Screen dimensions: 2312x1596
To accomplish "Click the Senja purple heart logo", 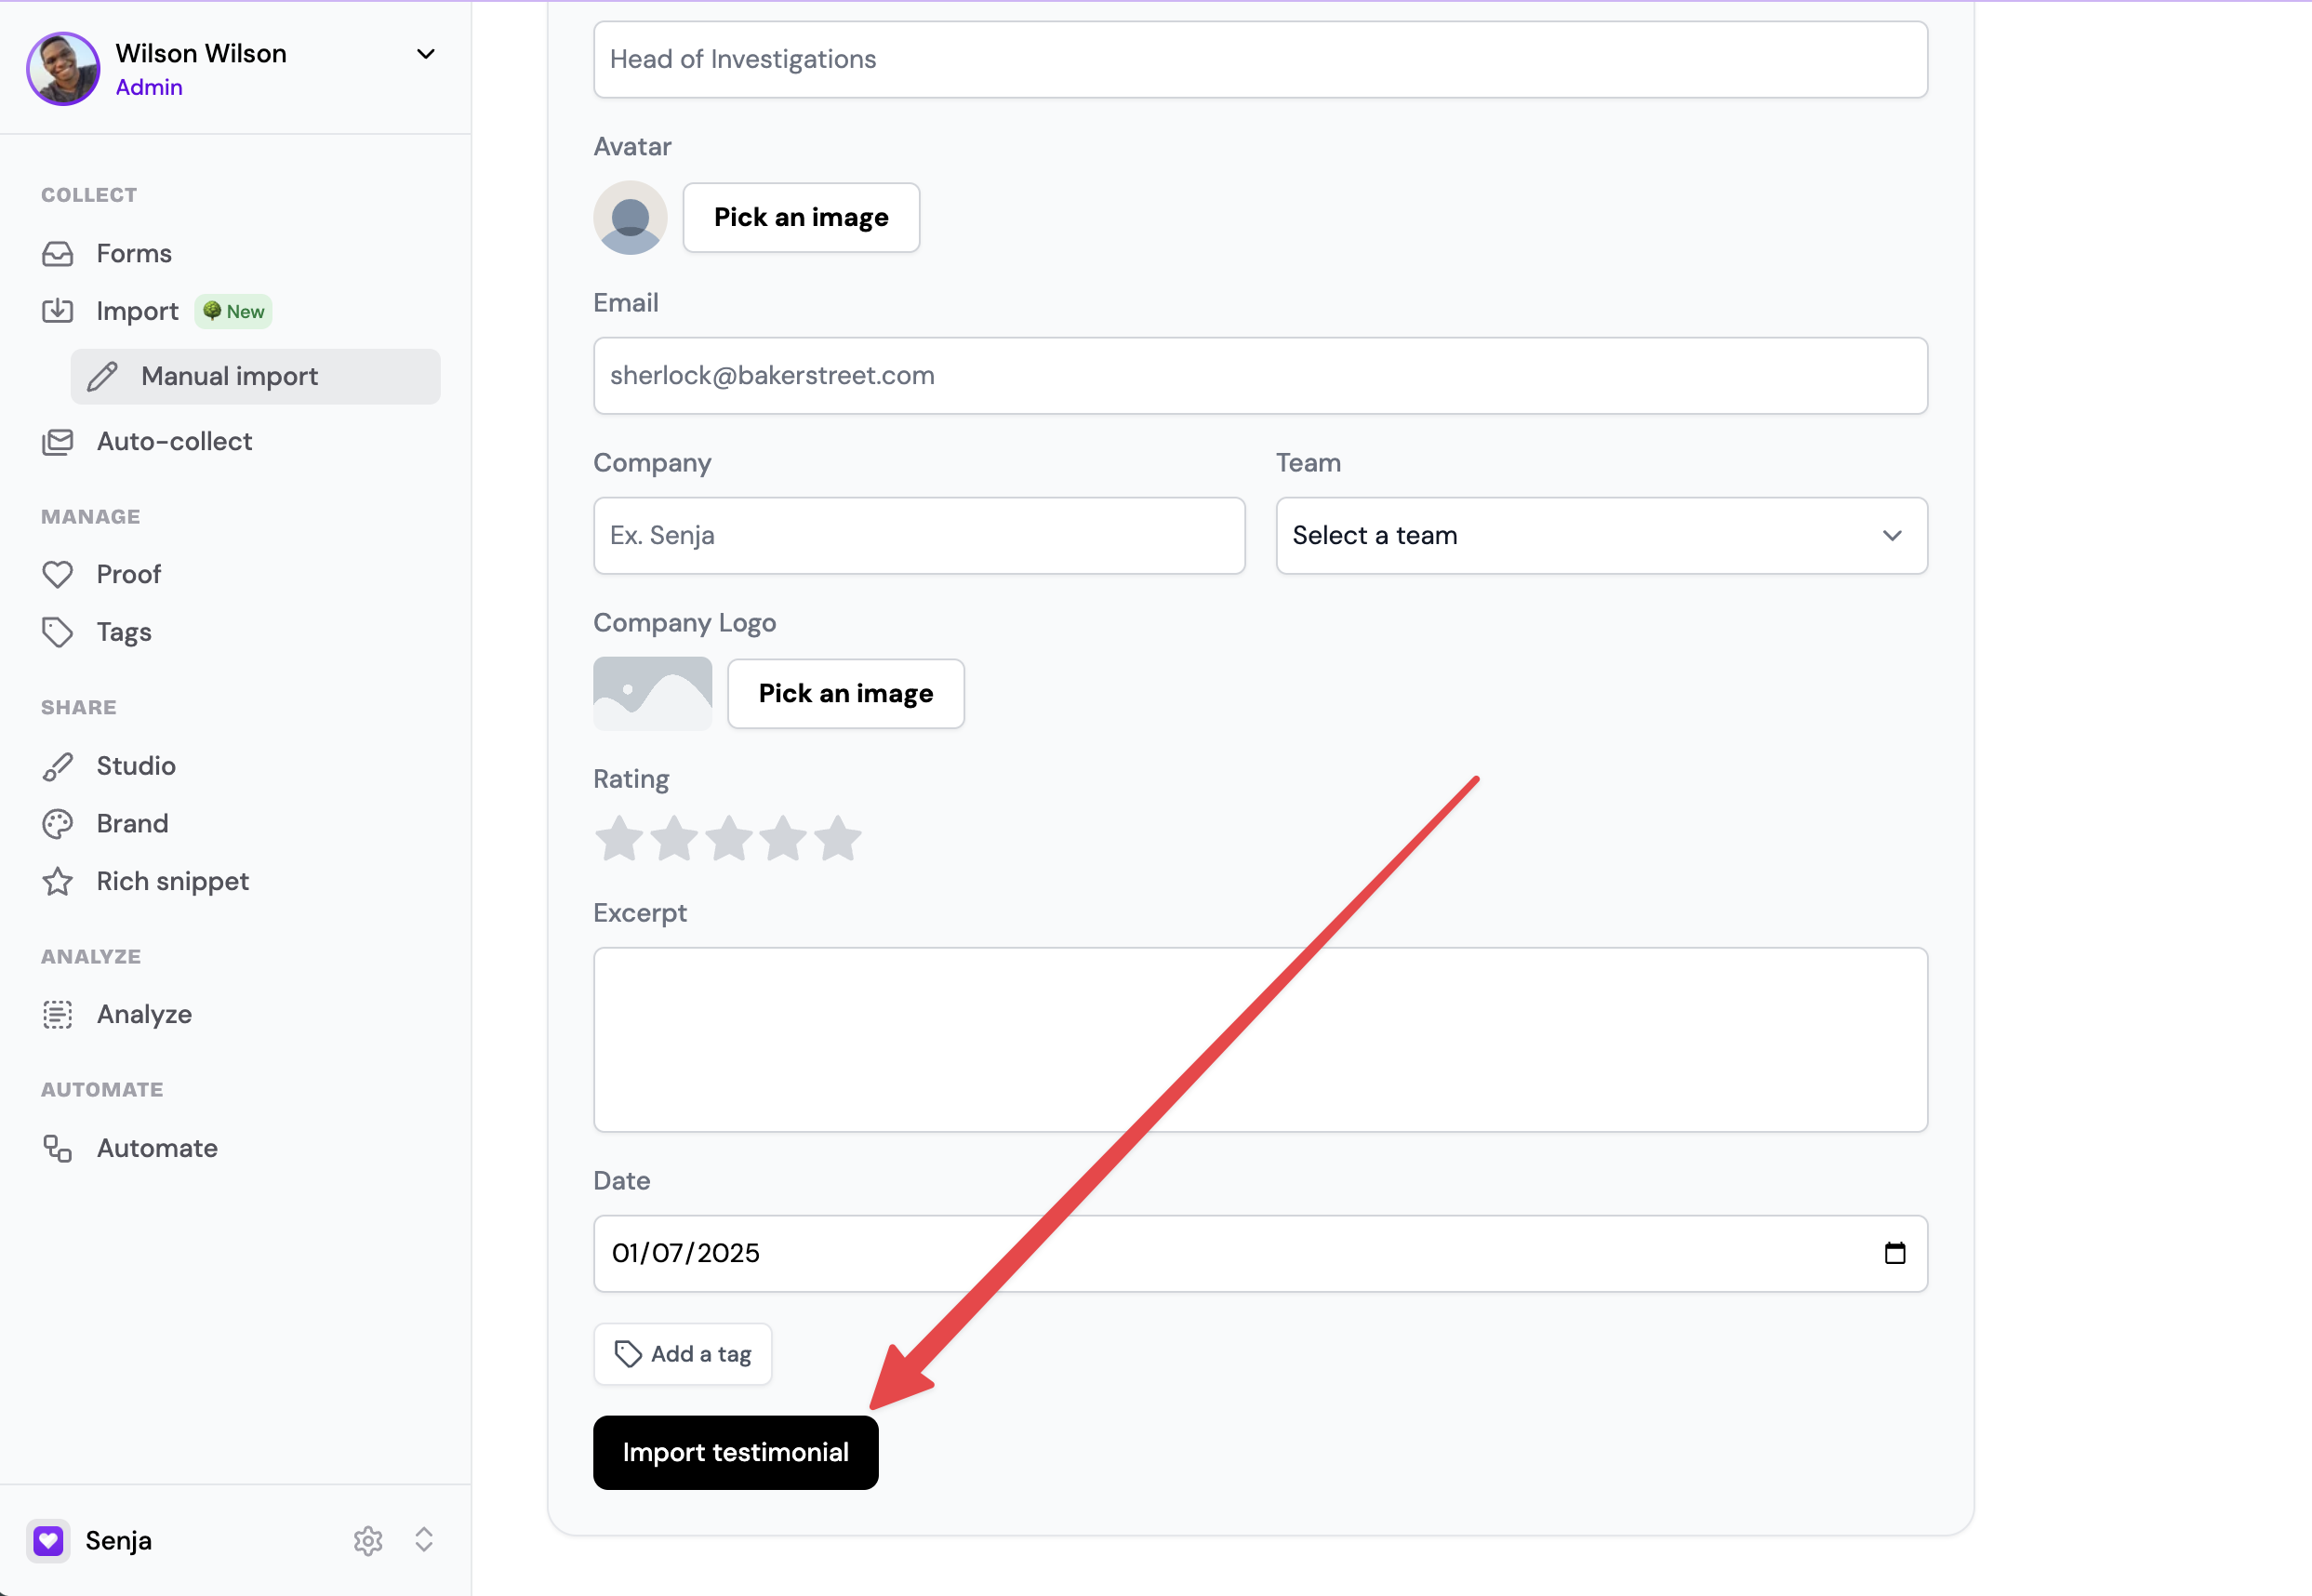I will pyautogui.click(x=48, y=1541).
